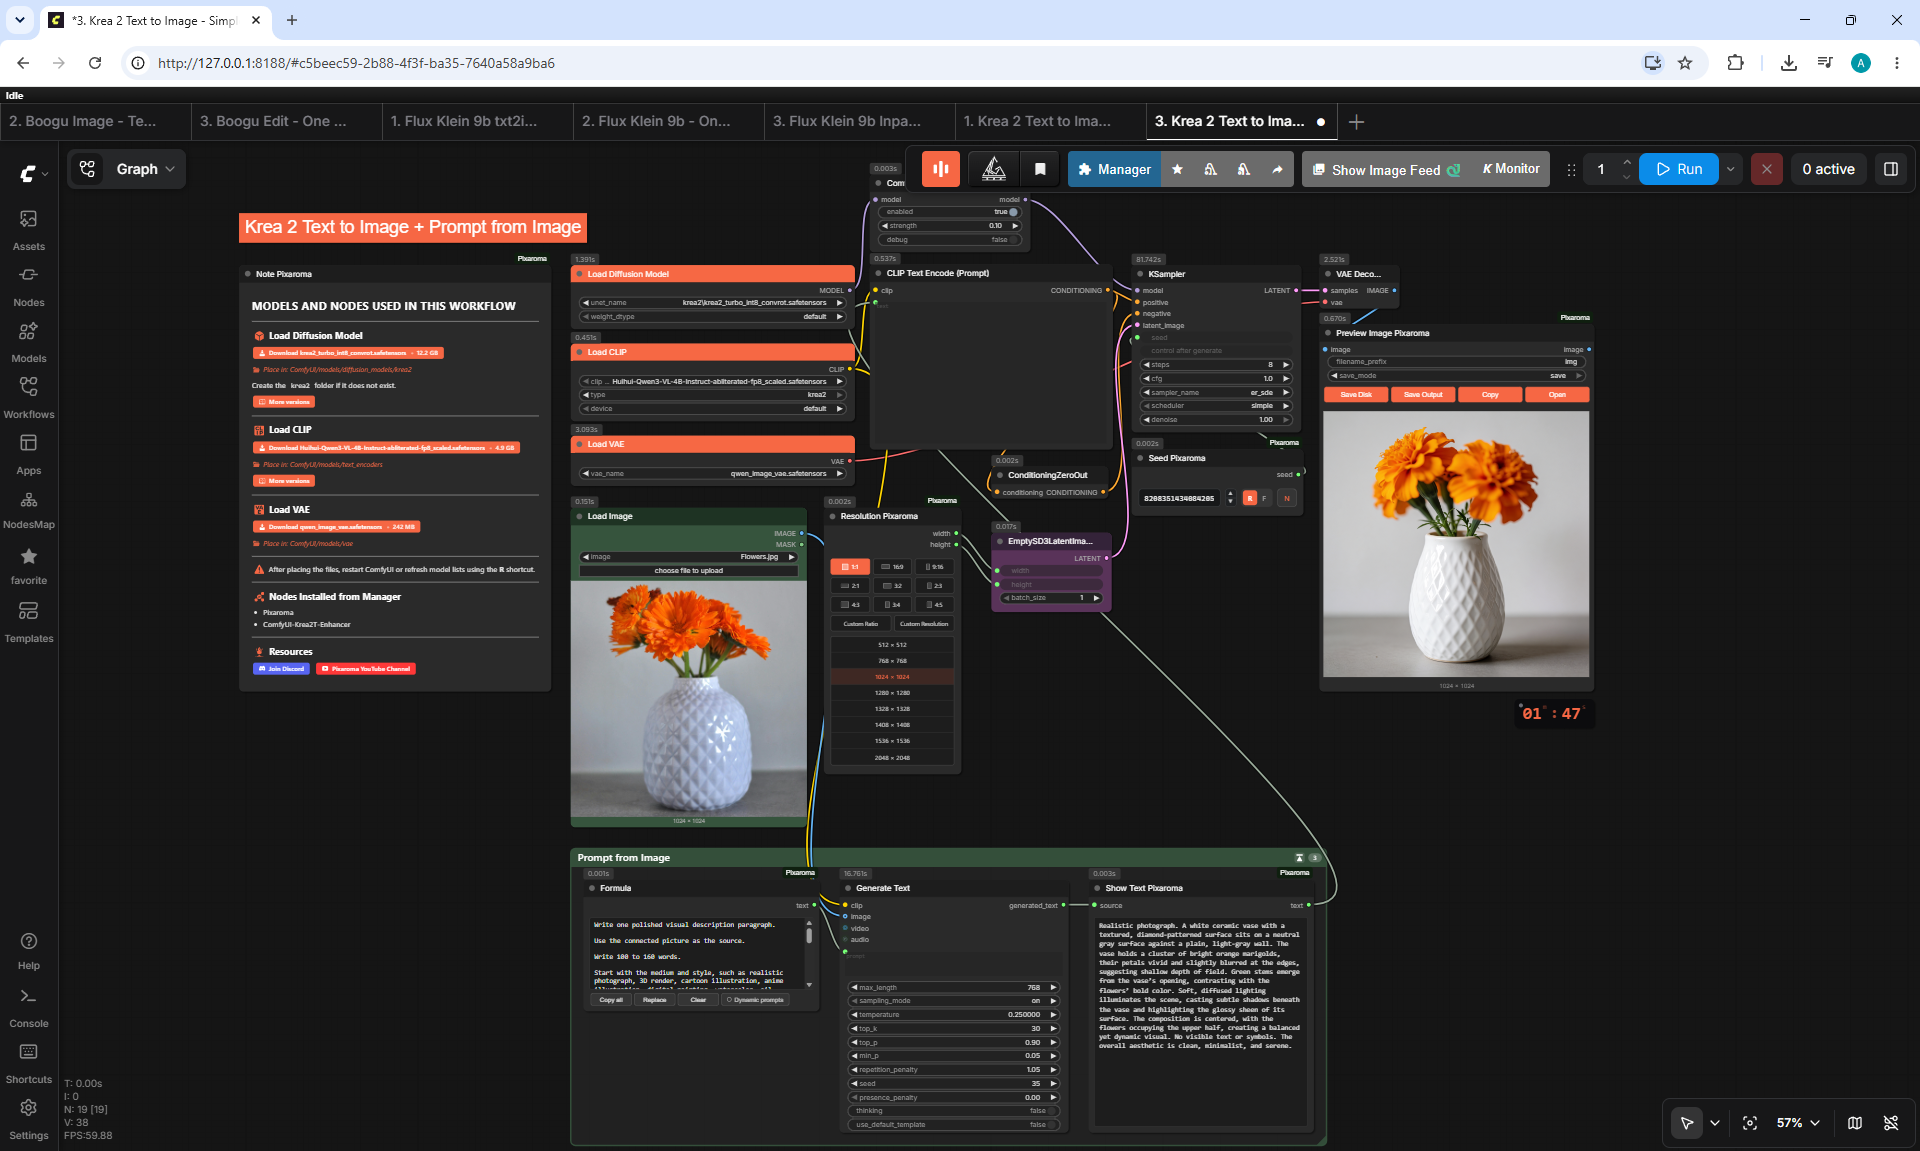Toggle the right side panel icon

[1891, 169]
